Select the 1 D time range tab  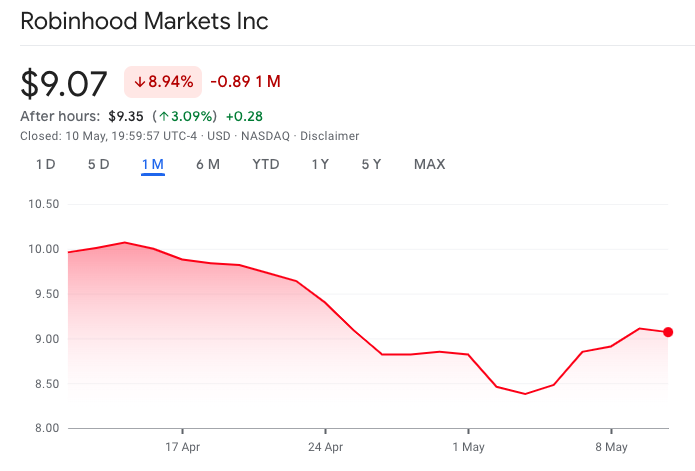[45, 164]
